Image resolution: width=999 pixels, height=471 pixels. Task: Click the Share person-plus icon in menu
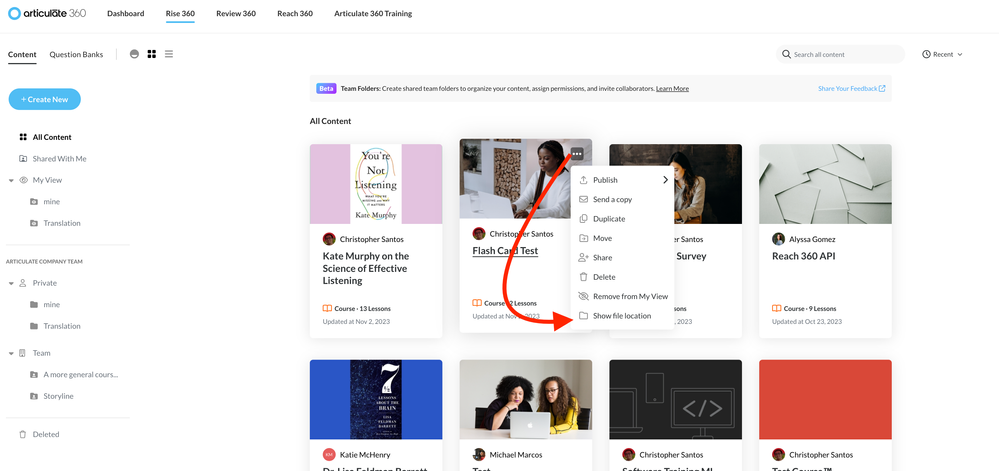[x=583, y=257]
